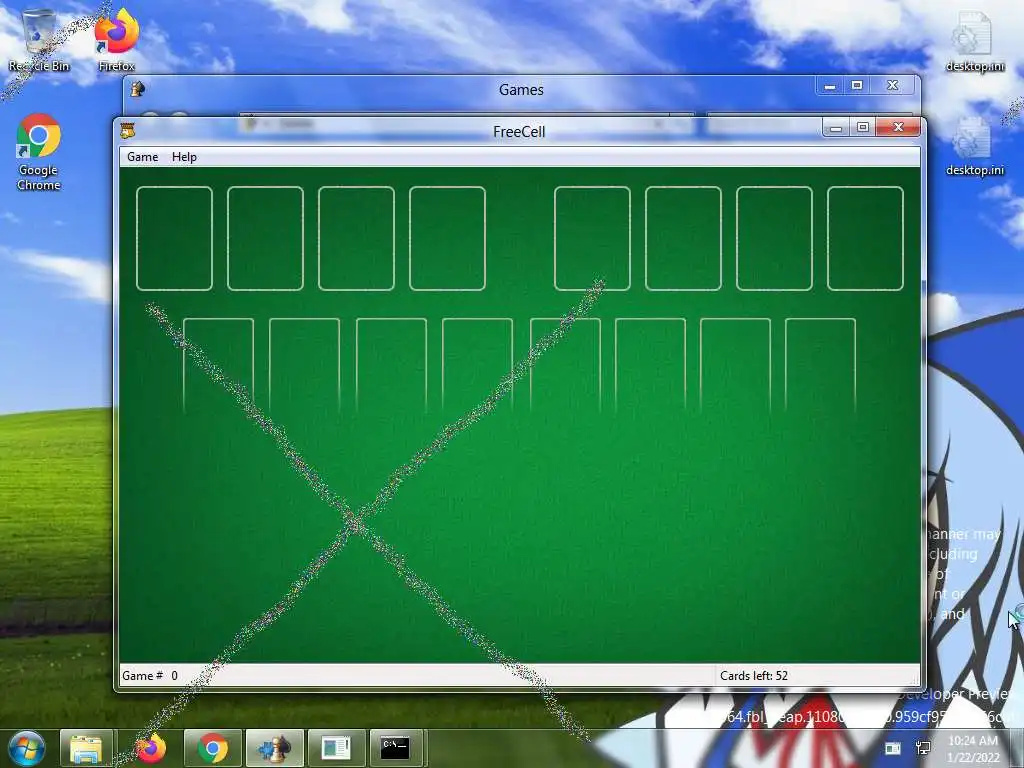Image resolution: width=1024 pixels, height=768 pixels.
Task: Open the Game menu in FreeCell
Action: coord(142,157)
